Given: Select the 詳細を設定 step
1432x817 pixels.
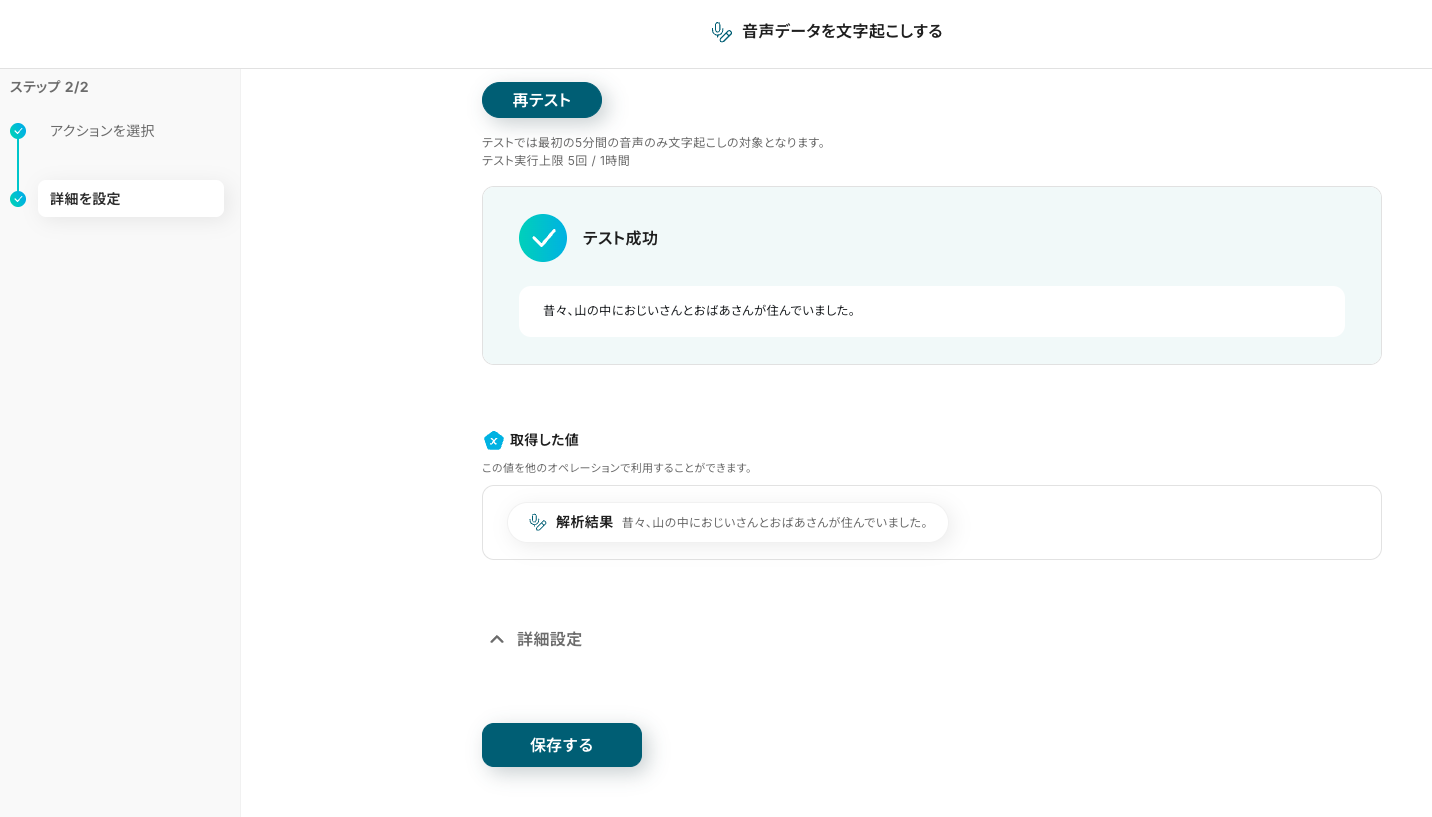Looking at the screenshot, I should point(131,199).
